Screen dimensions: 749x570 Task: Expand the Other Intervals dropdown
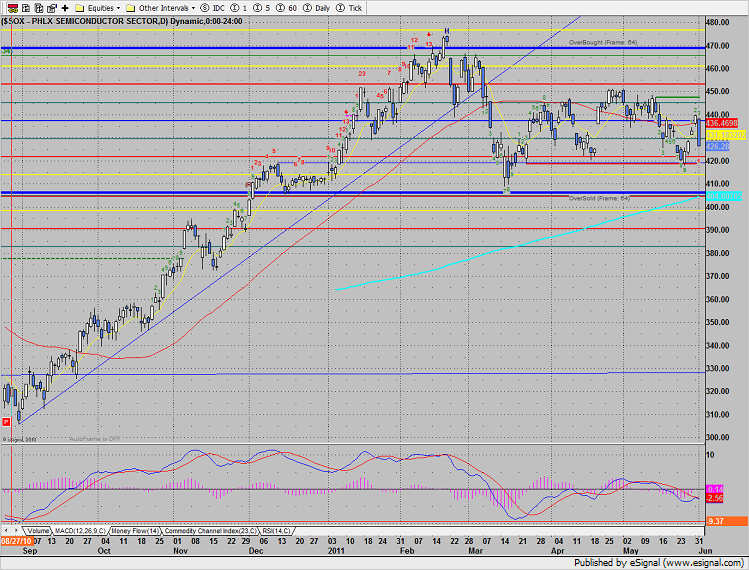(x=193, y=8)
